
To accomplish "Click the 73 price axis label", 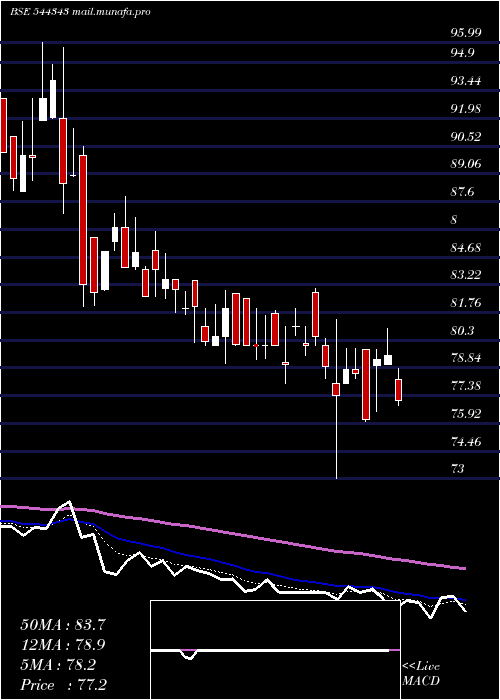I will coord(458,469).
